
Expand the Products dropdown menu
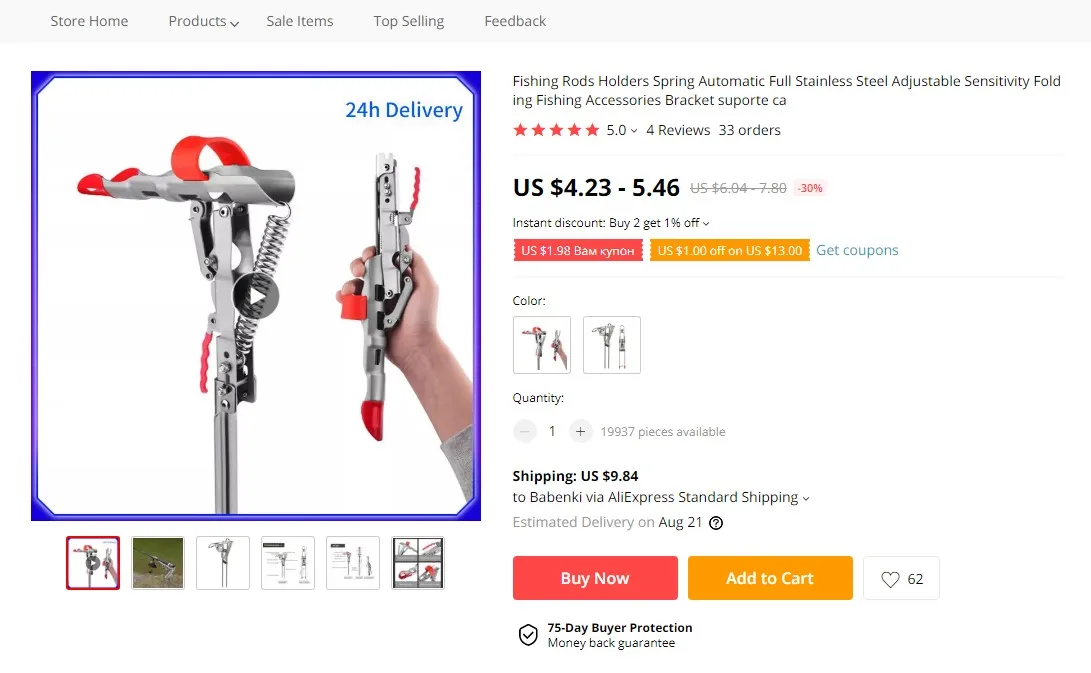coord(203,22)
